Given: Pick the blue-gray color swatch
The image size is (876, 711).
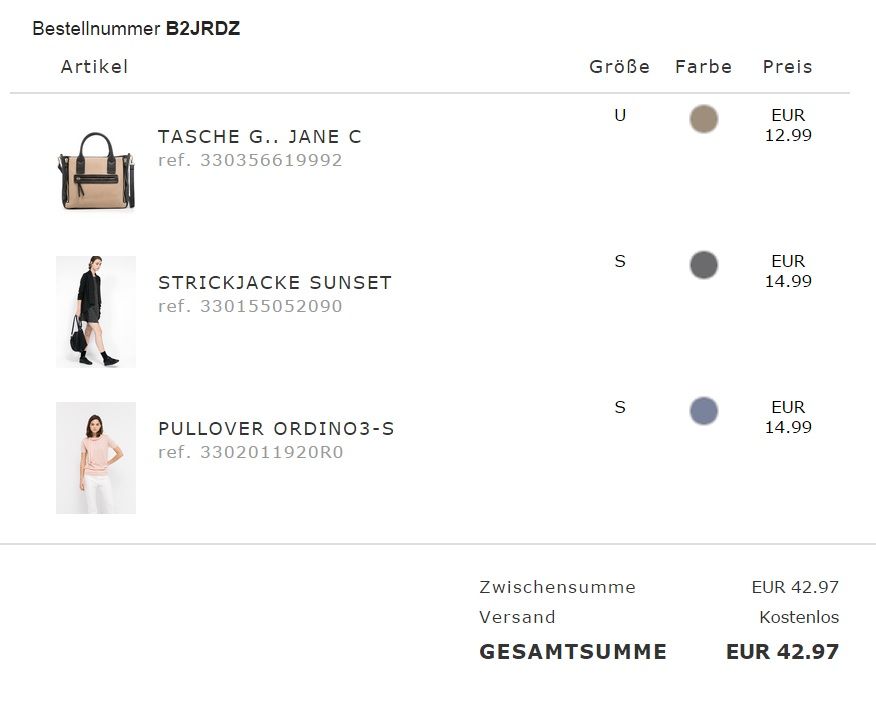Looking at the screenshot, I should (704, 411).
